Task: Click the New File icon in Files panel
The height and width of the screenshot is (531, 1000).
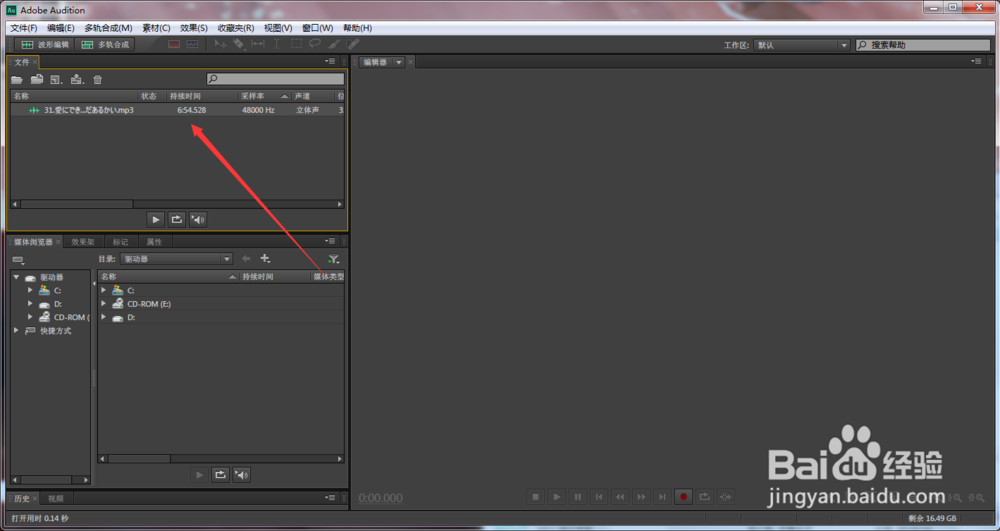Action: 57,80
